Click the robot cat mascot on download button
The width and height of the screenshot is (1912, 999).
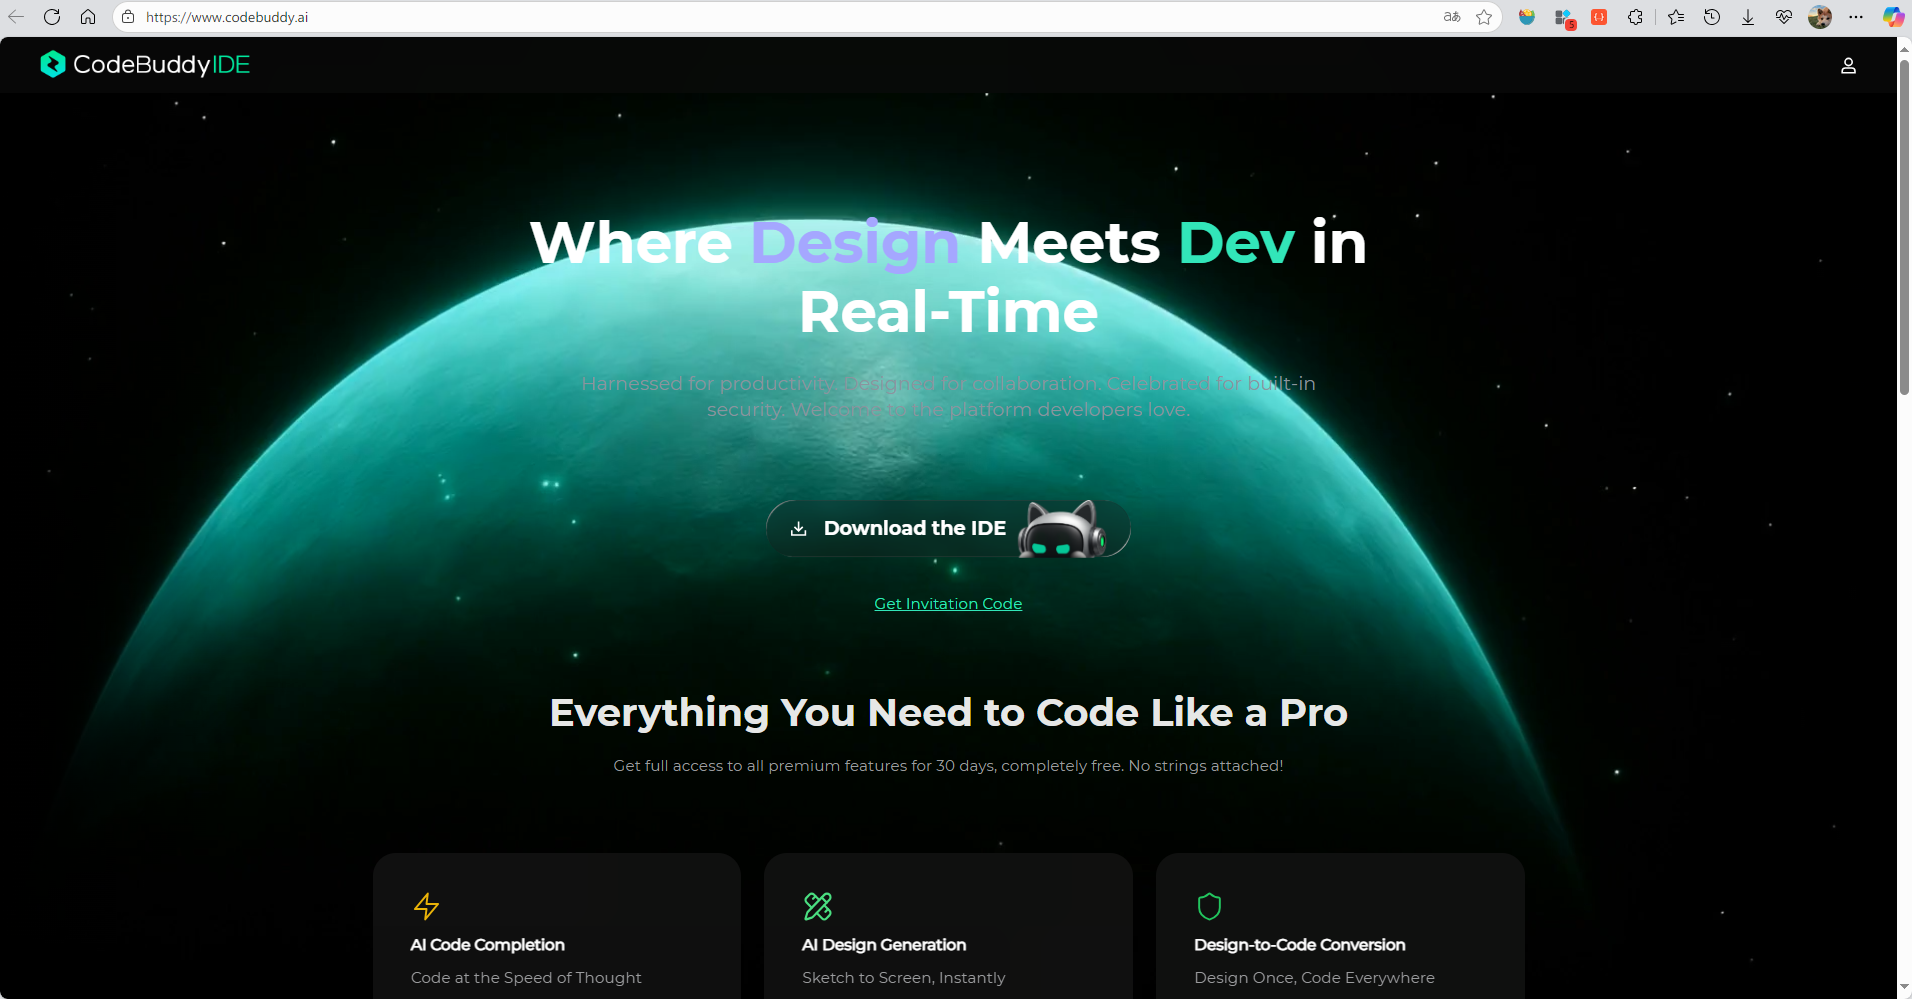coord(1062,529)
